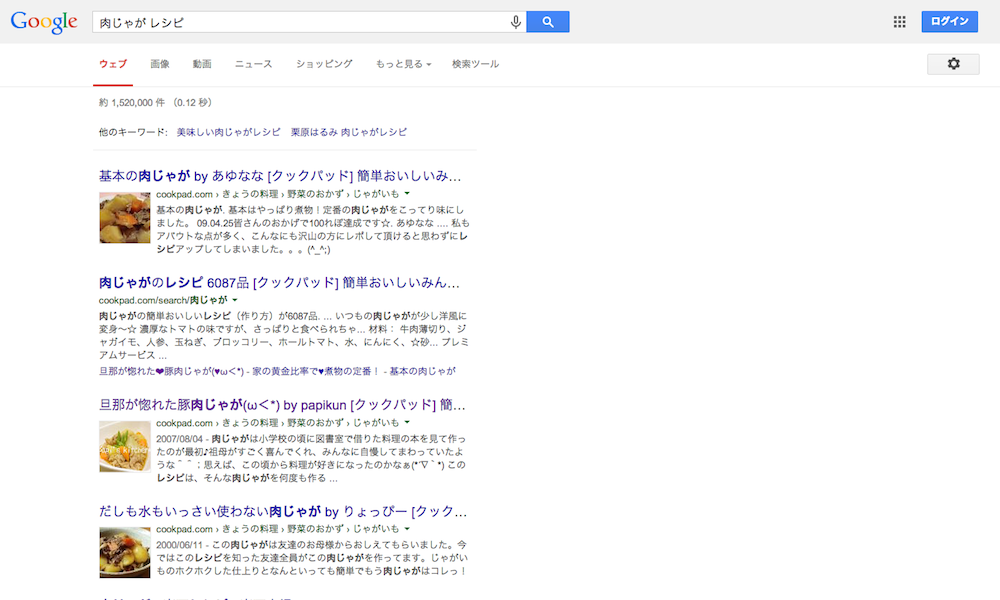Focus the search box containing 肉じゃが レシピ
Screen dimensions: 1000x600
pos(300,22)
